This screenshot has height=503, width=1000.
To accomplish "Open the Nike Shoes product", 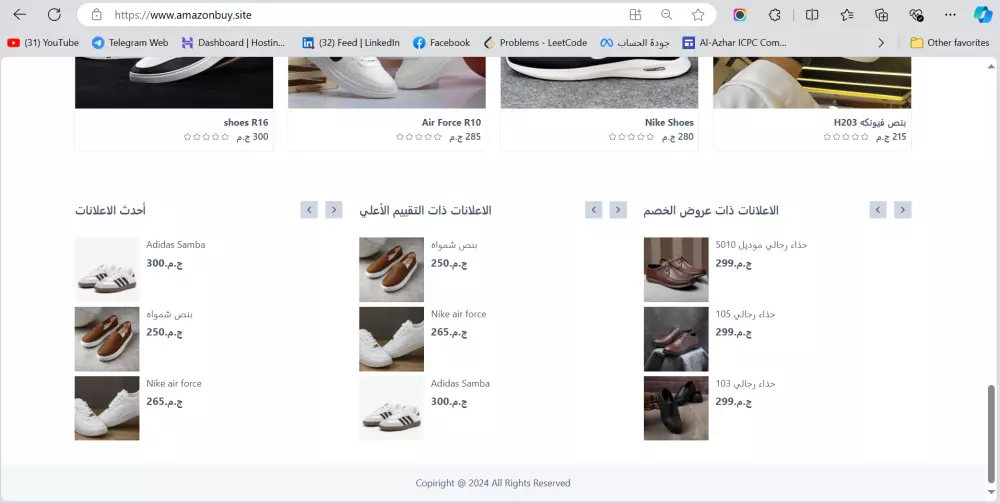I will coord(669,122).
